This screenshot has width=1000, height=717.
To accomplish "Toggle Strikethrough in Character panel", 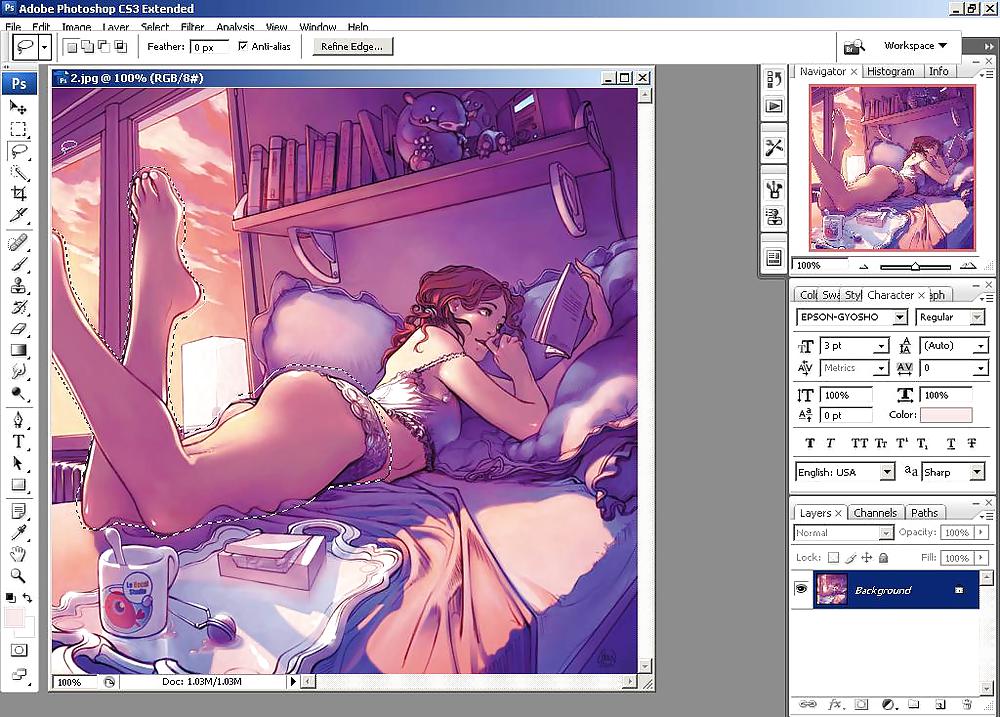I will click(971, 443).
